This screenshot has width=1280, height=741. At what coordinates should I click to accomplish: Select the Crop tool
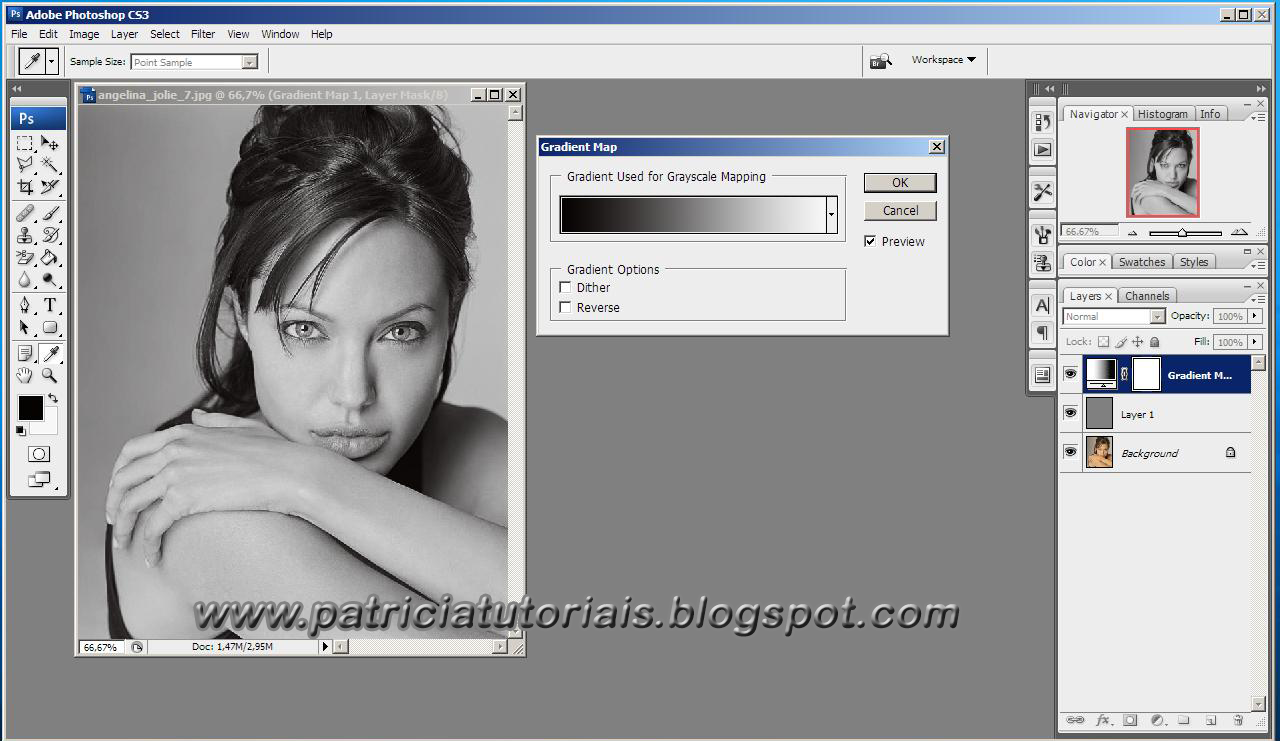(x=26, y=186)
